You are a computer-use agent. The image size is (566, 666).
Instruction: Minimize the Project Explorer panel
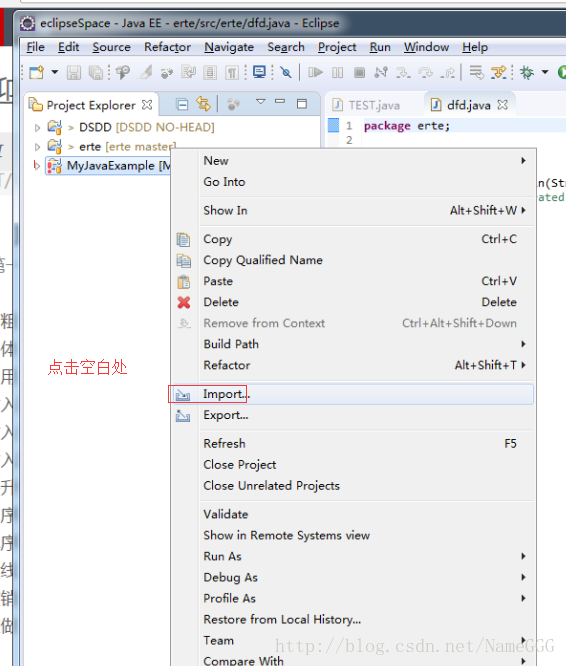(x=280, y=102)
